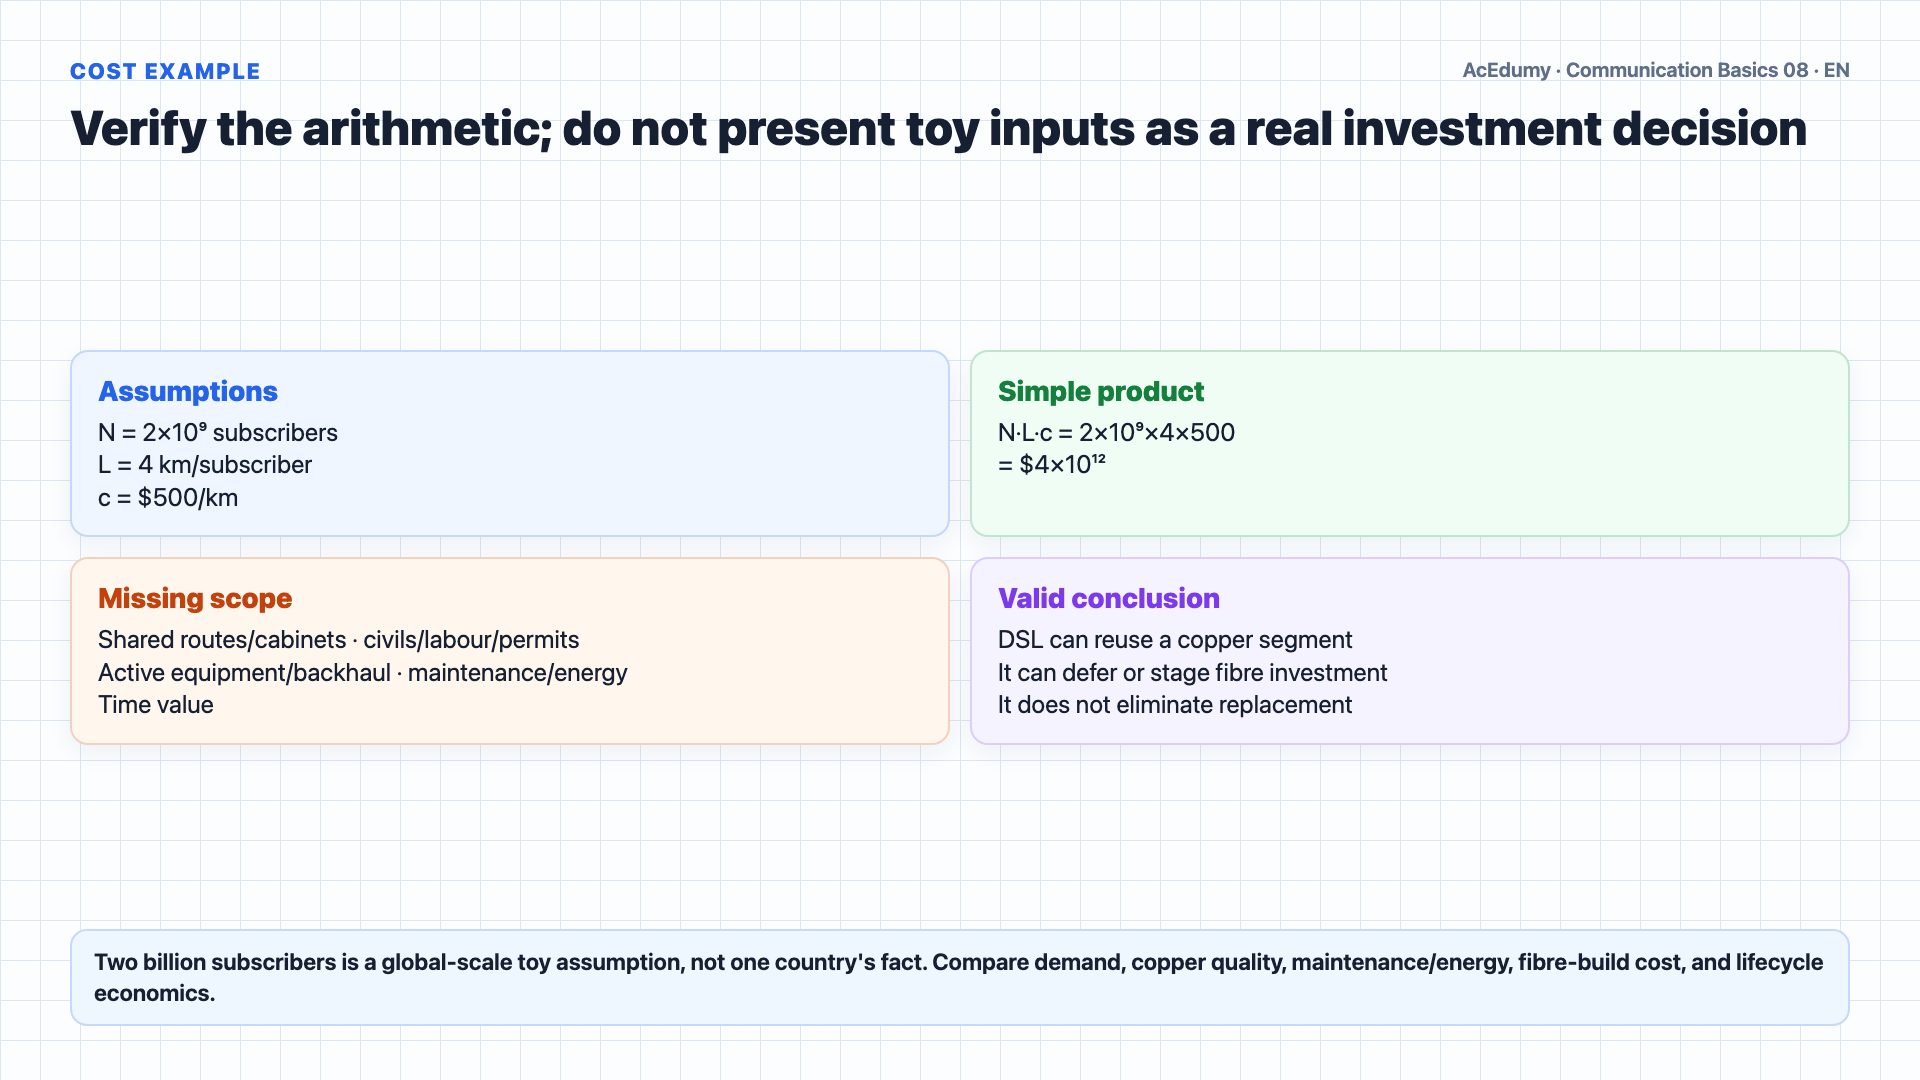Select the does not eliminate replacement line
The image size is (1920, 1080).
click(1175, 705)
